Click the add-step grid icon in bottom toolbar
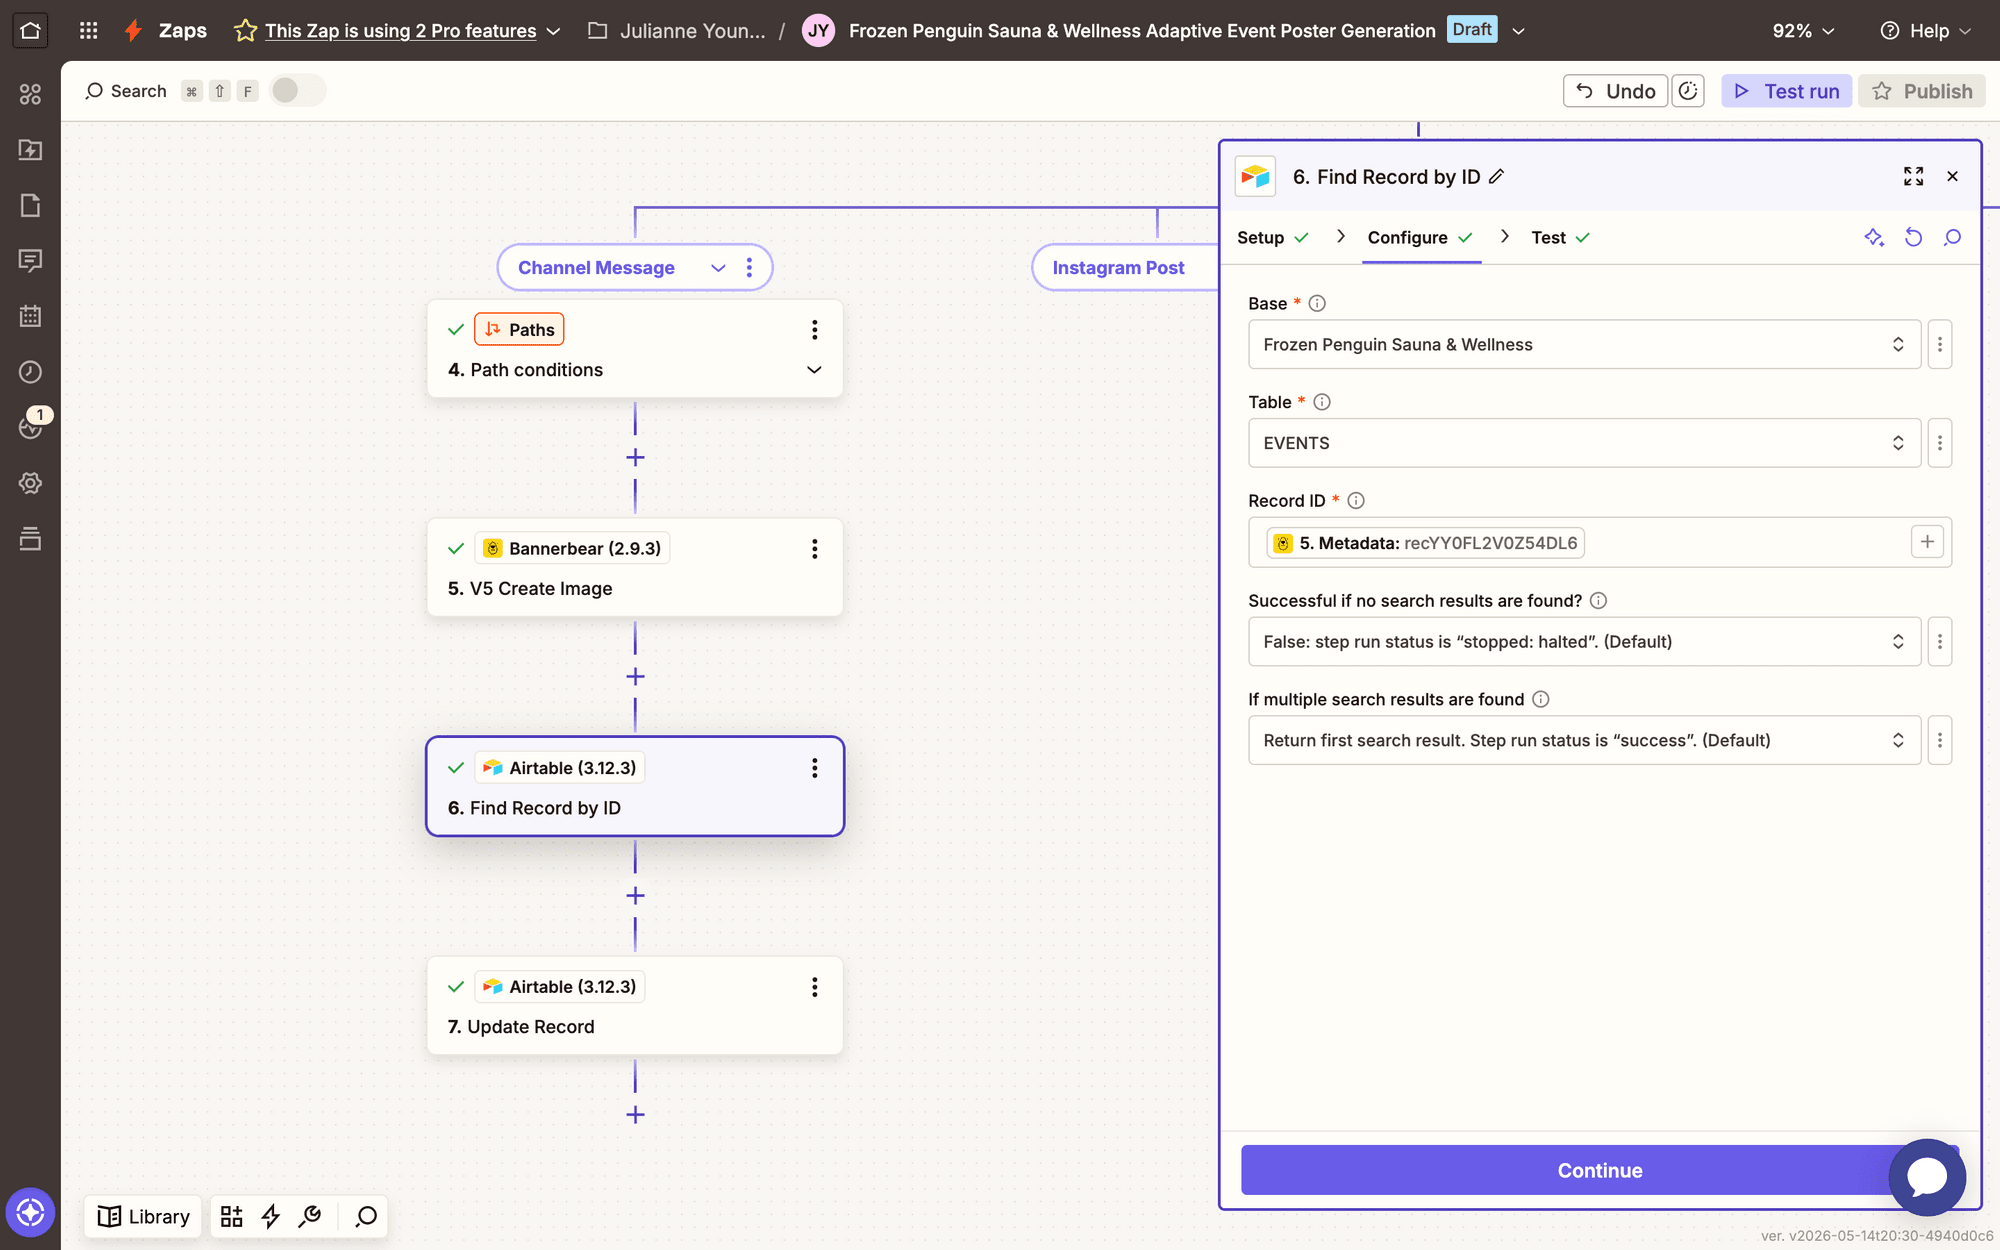The height and width of the screenshot is (1250, 2000). coord(231,1216)
